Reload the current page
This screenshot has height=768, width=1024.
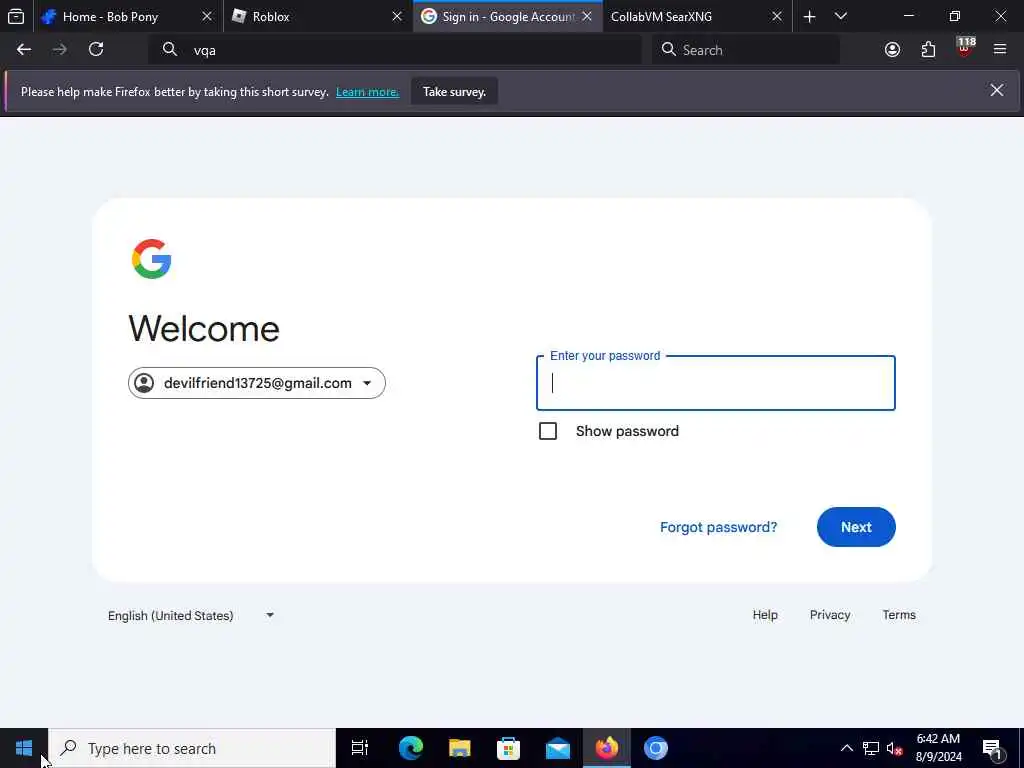96,50
